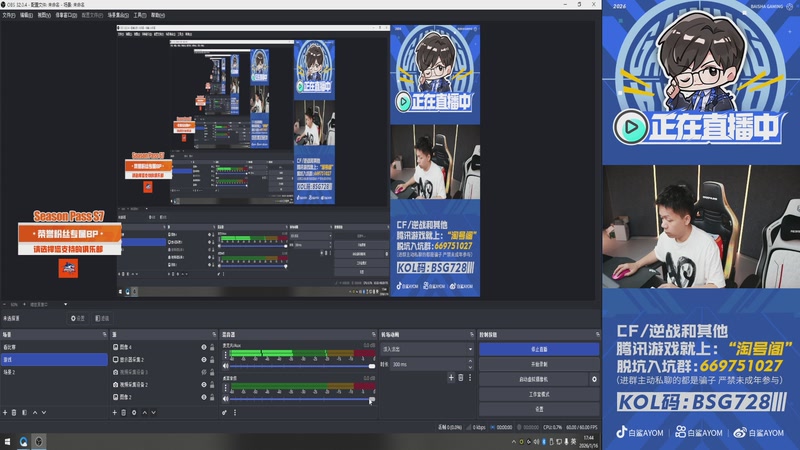Open the 工具(T) menu
The image size is (800, 450).
tap(140, 15)
